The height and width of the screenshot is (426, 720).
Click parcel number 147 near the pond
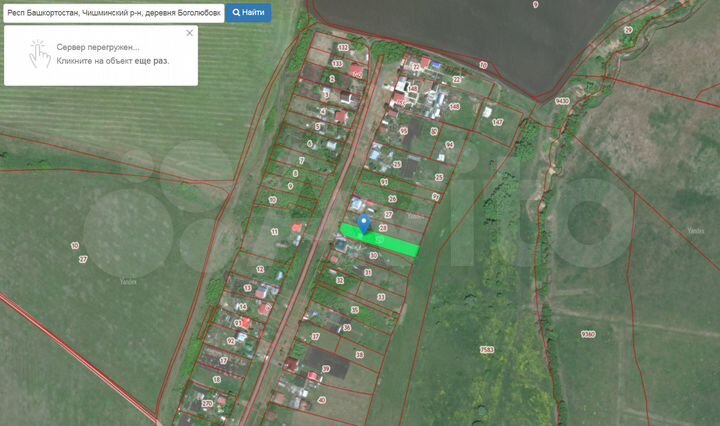tap(497, 122)
